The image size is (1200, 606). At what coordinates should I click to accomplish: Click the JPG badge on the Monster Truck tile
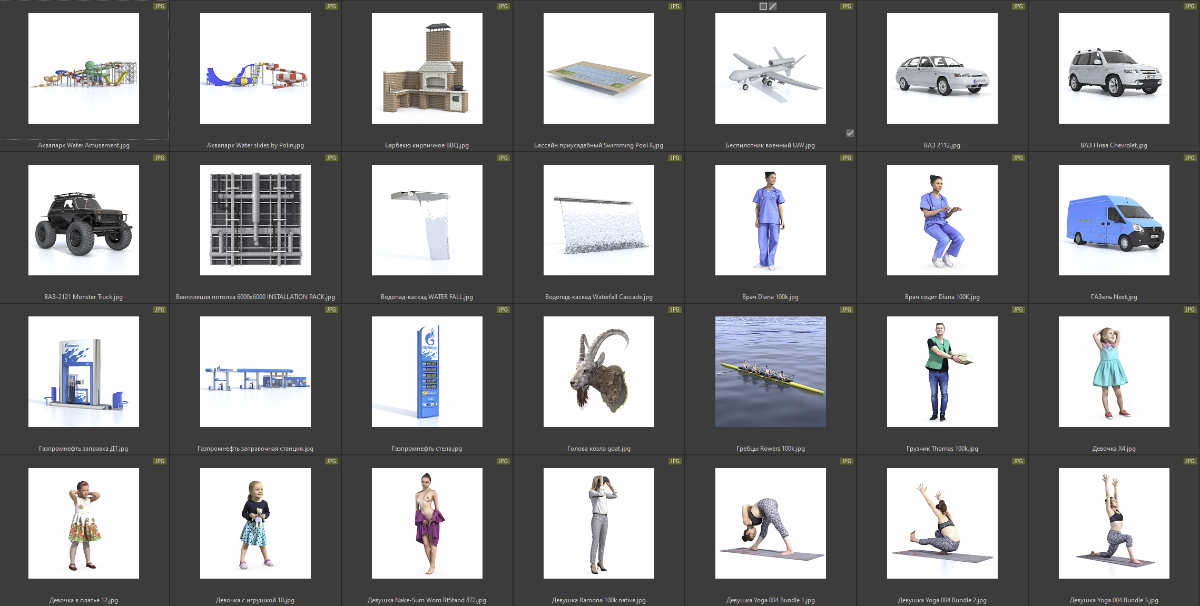pos(160,158)
